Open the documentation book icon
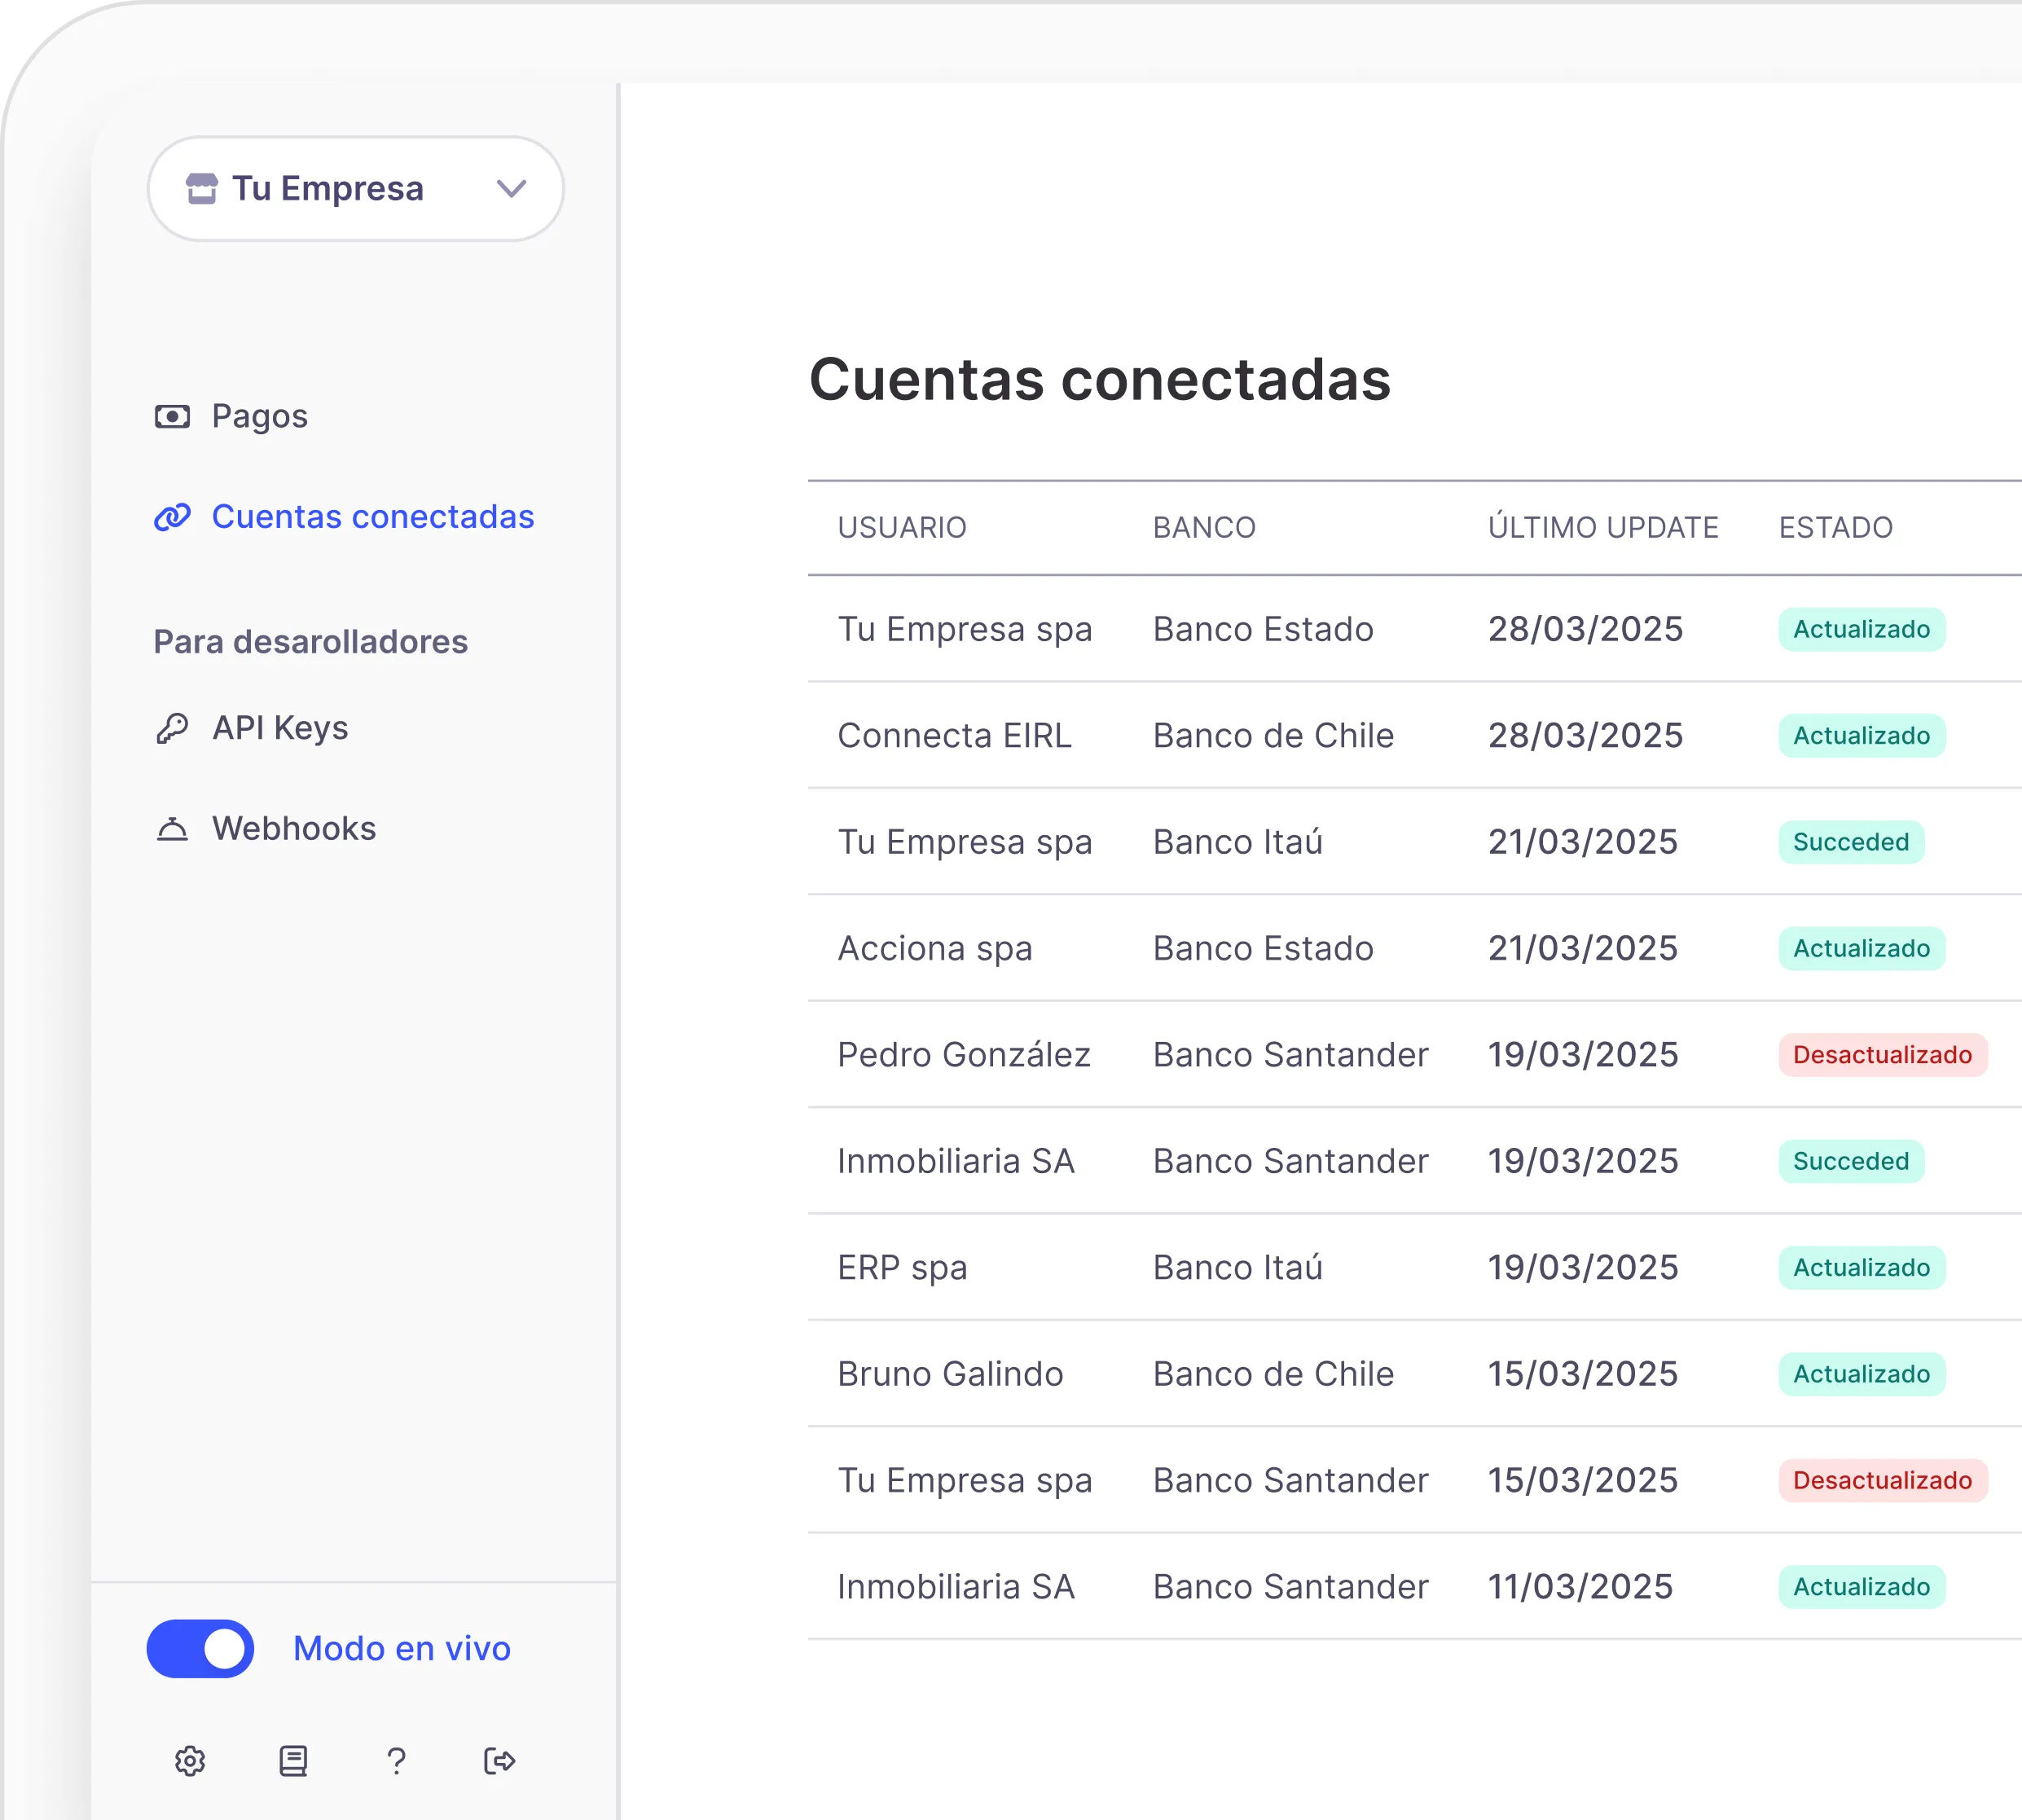This screenshot has width=2022, height=1820. pyautogui.click(x=293, y=1762)
